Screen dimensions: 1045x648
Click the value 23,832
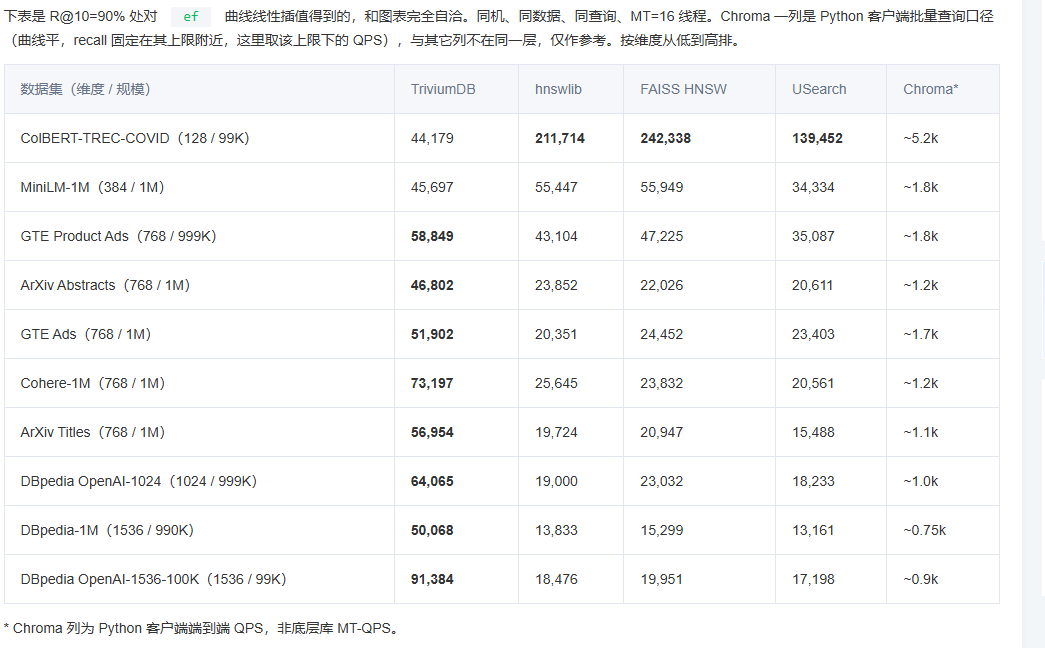661,383
